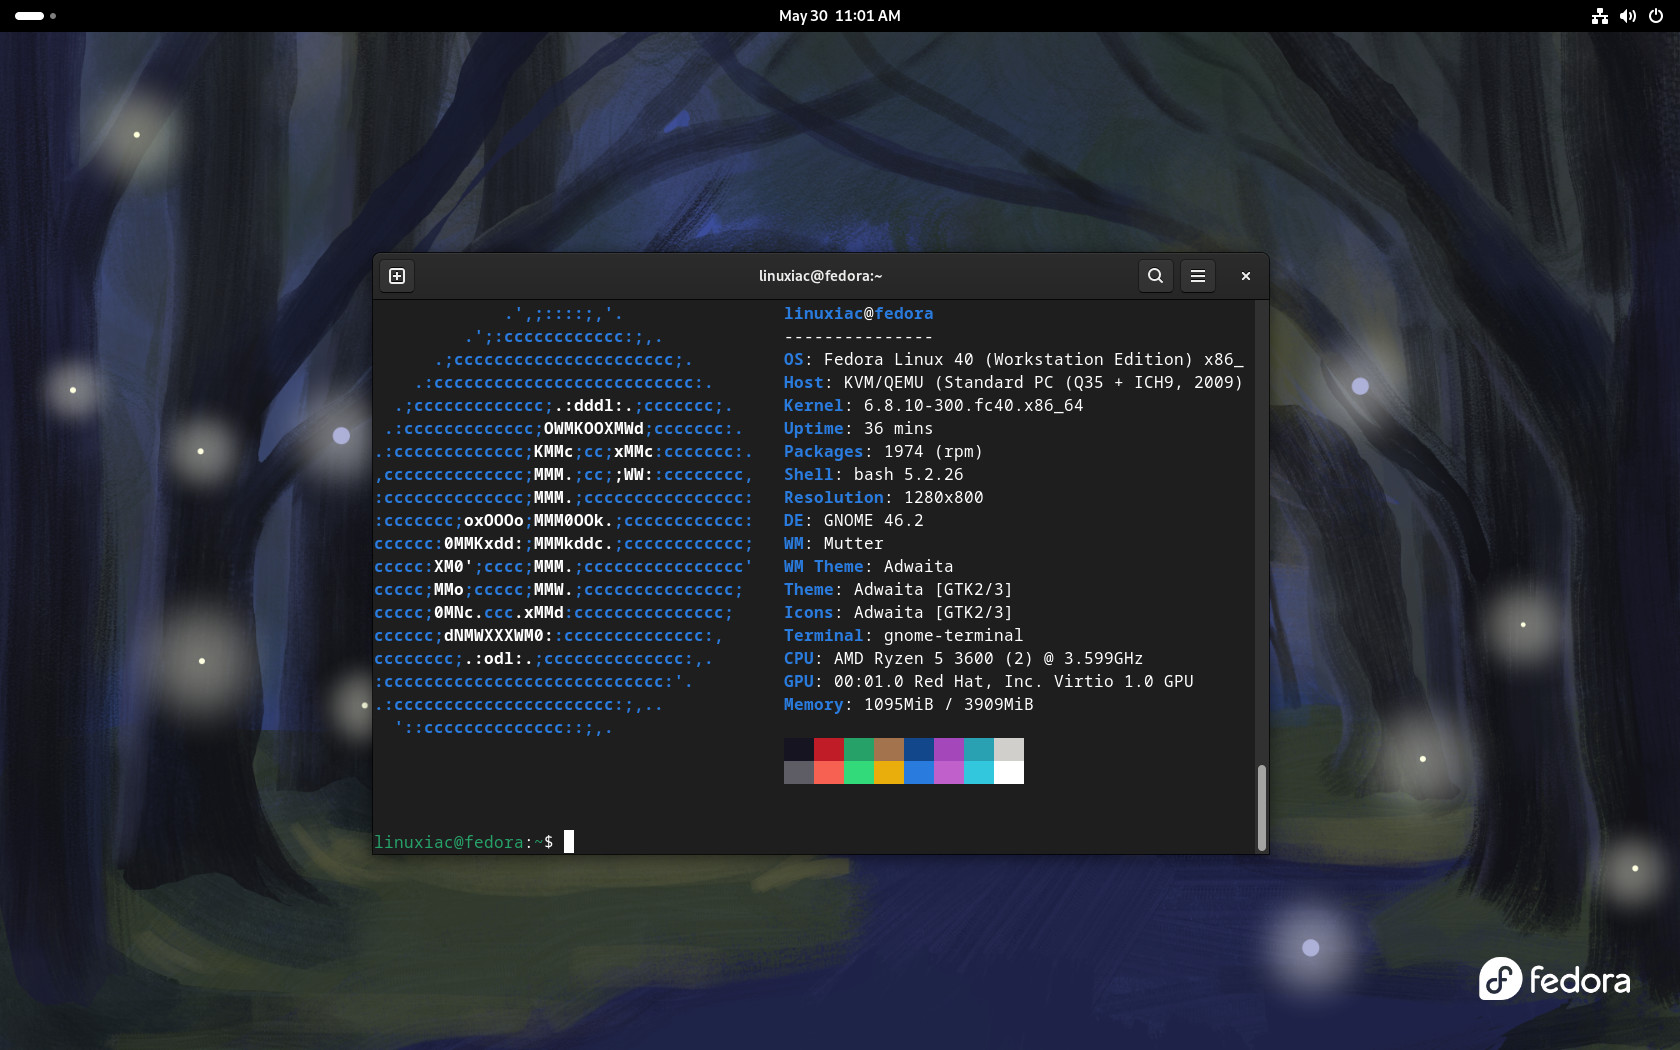The width and height of the screenshot is (1680, 1050).
Task: Open the terminal search tool
Action: (1155, 276)
